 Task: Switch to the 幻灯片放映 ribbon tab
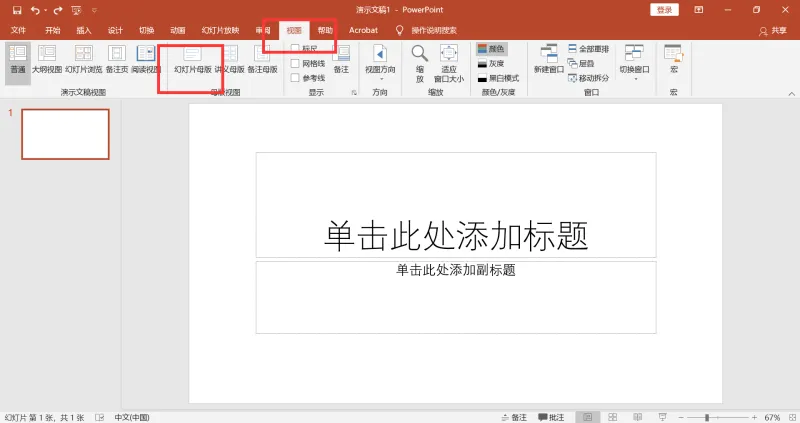pos(220,30)
